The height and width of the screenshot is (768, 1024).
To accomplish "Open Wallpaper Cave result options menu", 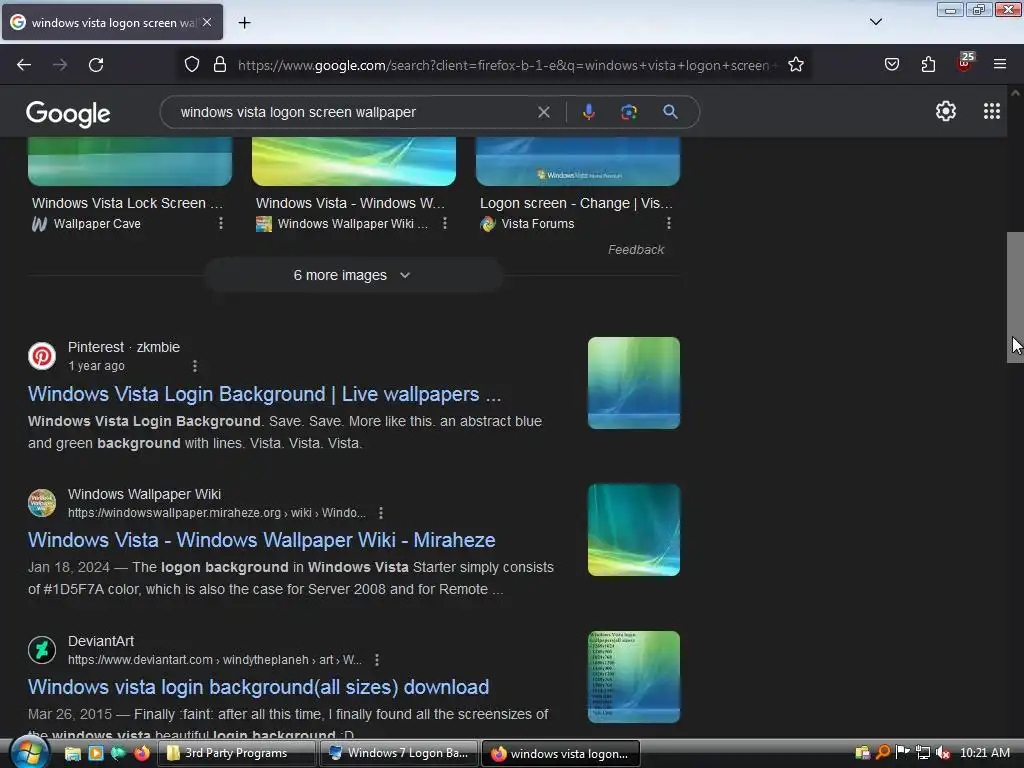I will point(221,223).
